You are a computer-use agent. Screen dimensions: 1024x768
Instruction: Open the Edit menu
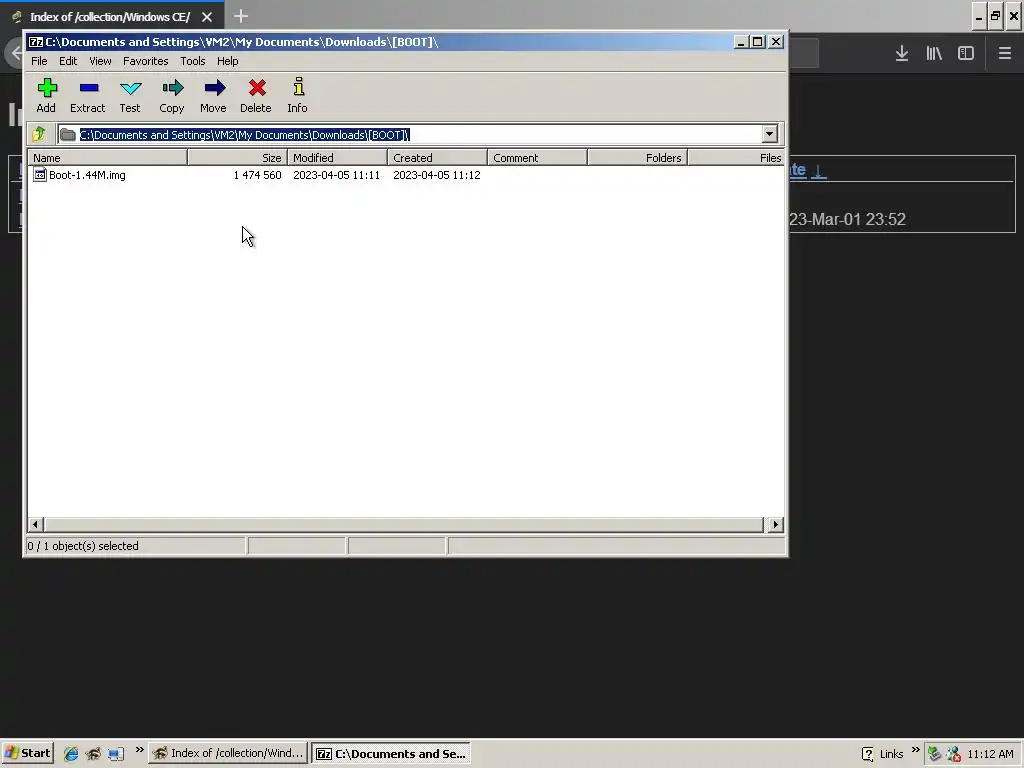68,61
